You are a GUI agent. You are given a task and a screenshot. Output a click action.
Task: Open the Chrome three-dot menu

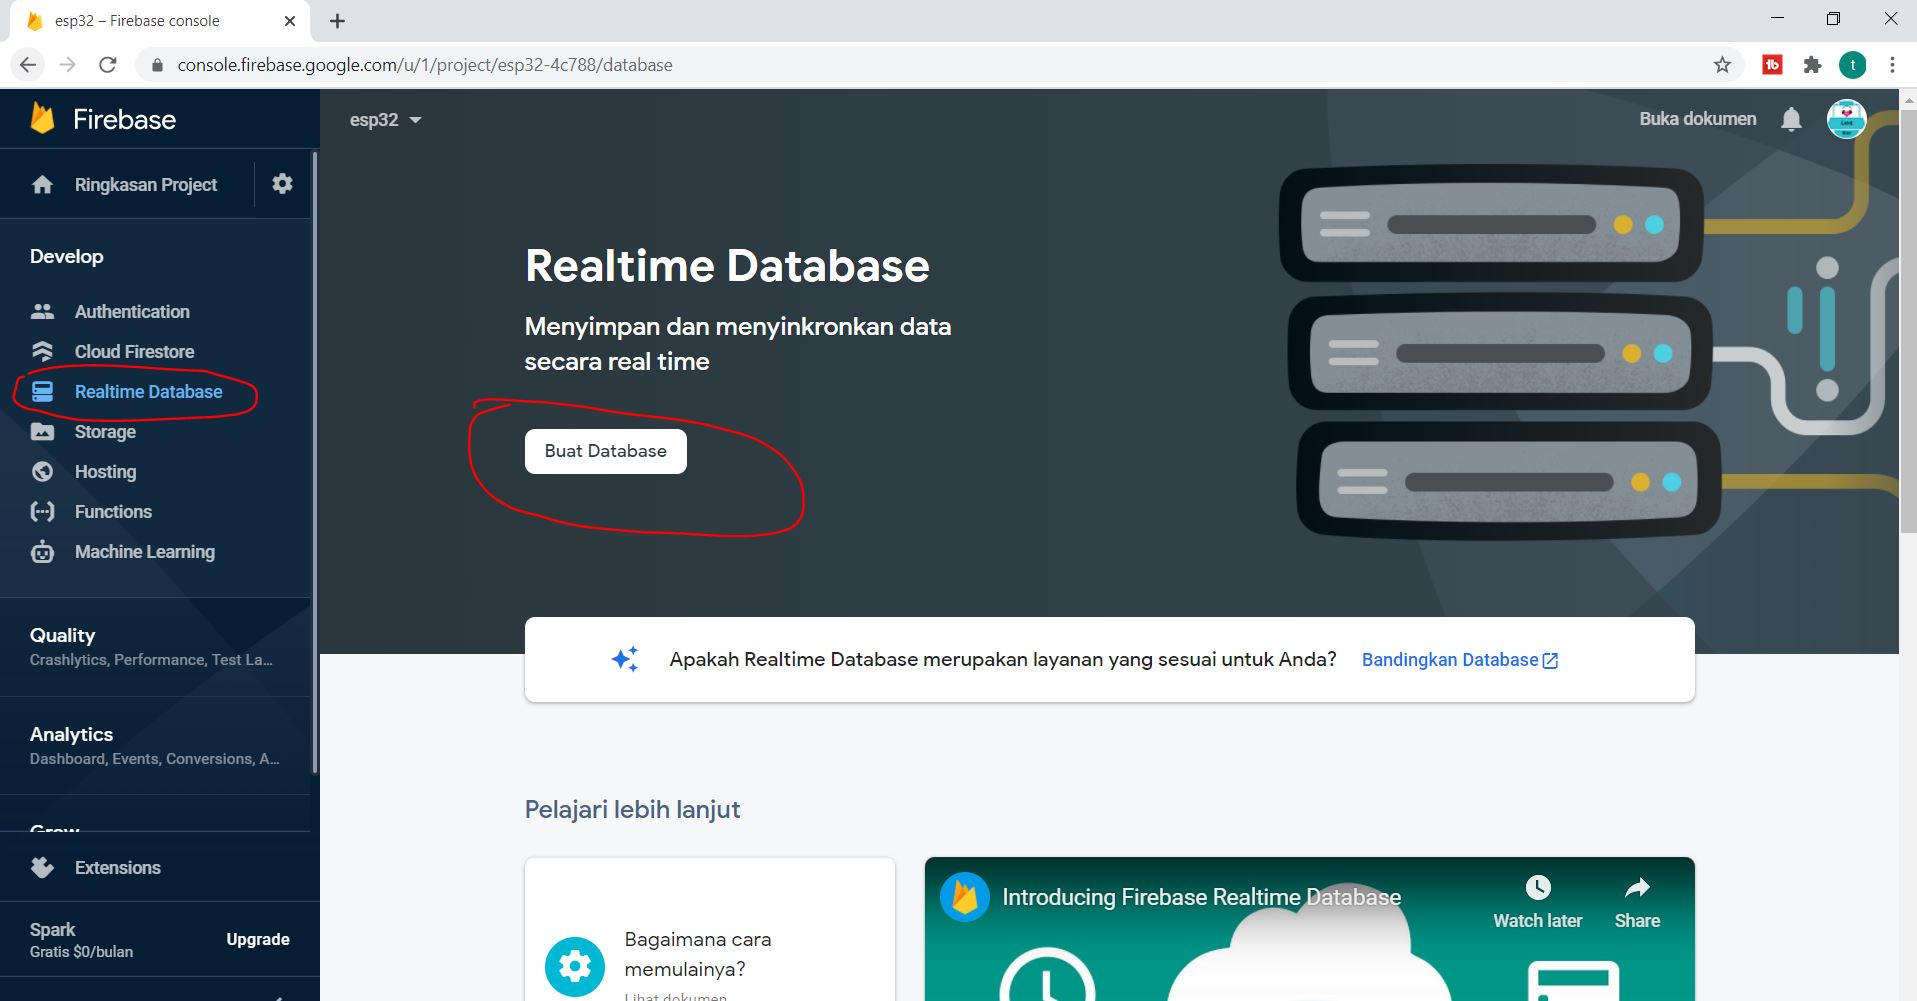tap(1892, 65)
